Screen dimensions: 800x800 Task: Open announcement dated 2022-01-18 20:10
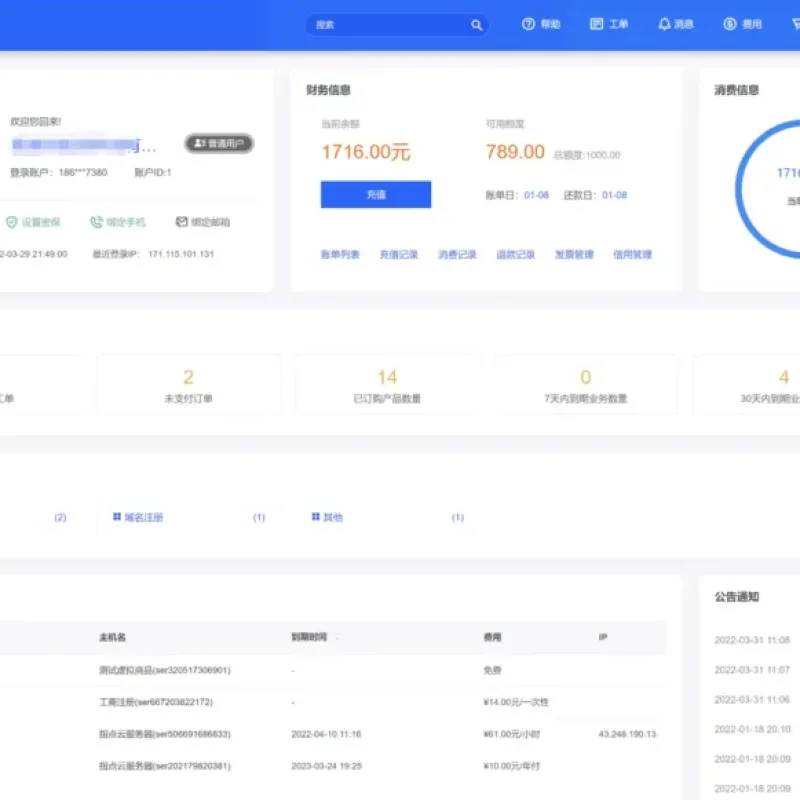click(752, 729)
